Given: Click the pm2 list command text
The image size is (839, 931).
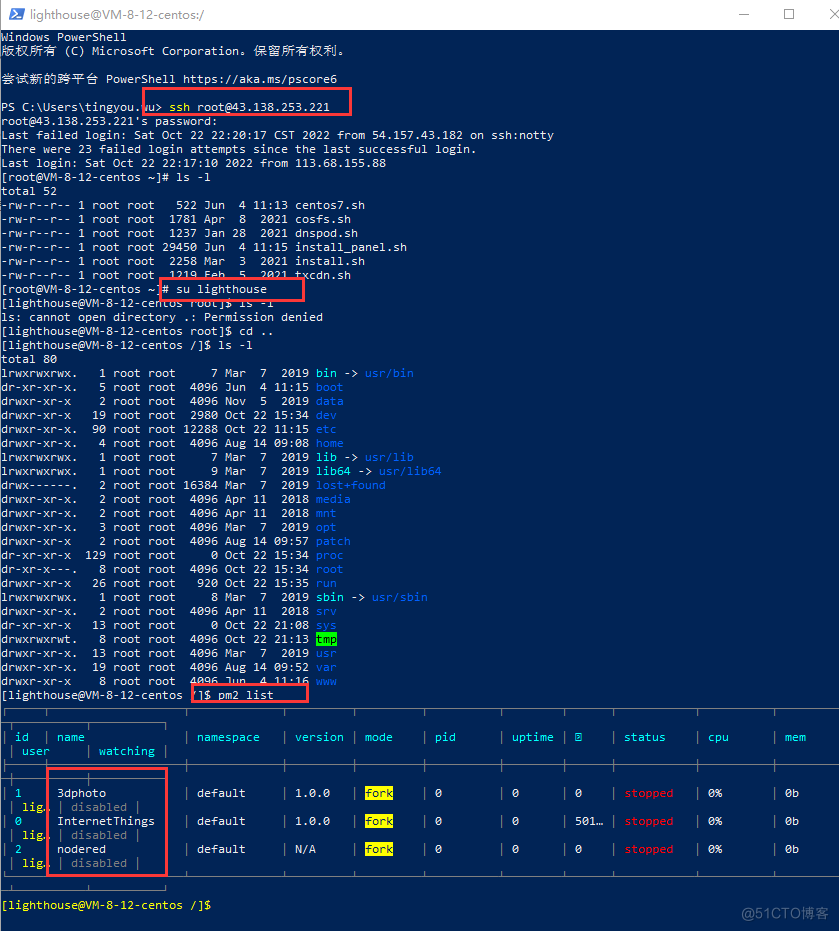Looking at the screenshot, I should (x=246, y=695).
